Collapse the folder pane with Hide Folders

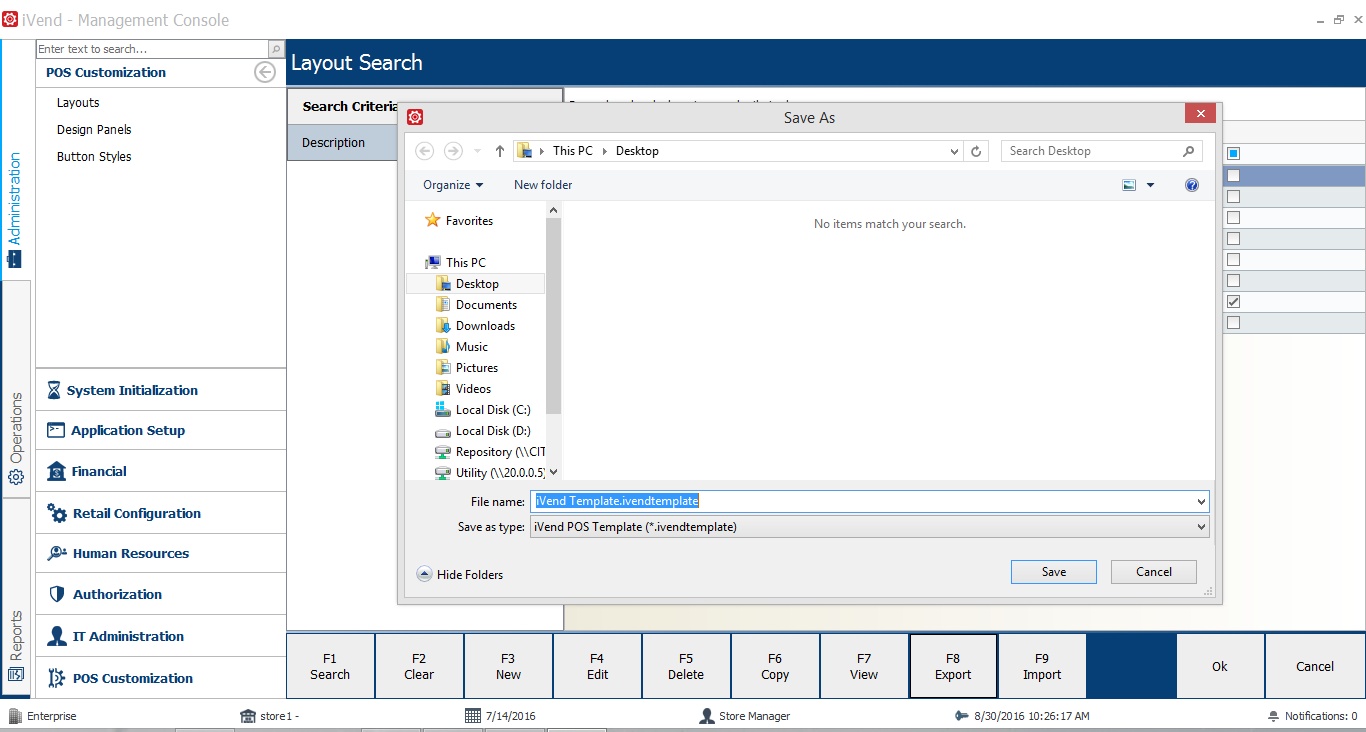pos(460,574)
